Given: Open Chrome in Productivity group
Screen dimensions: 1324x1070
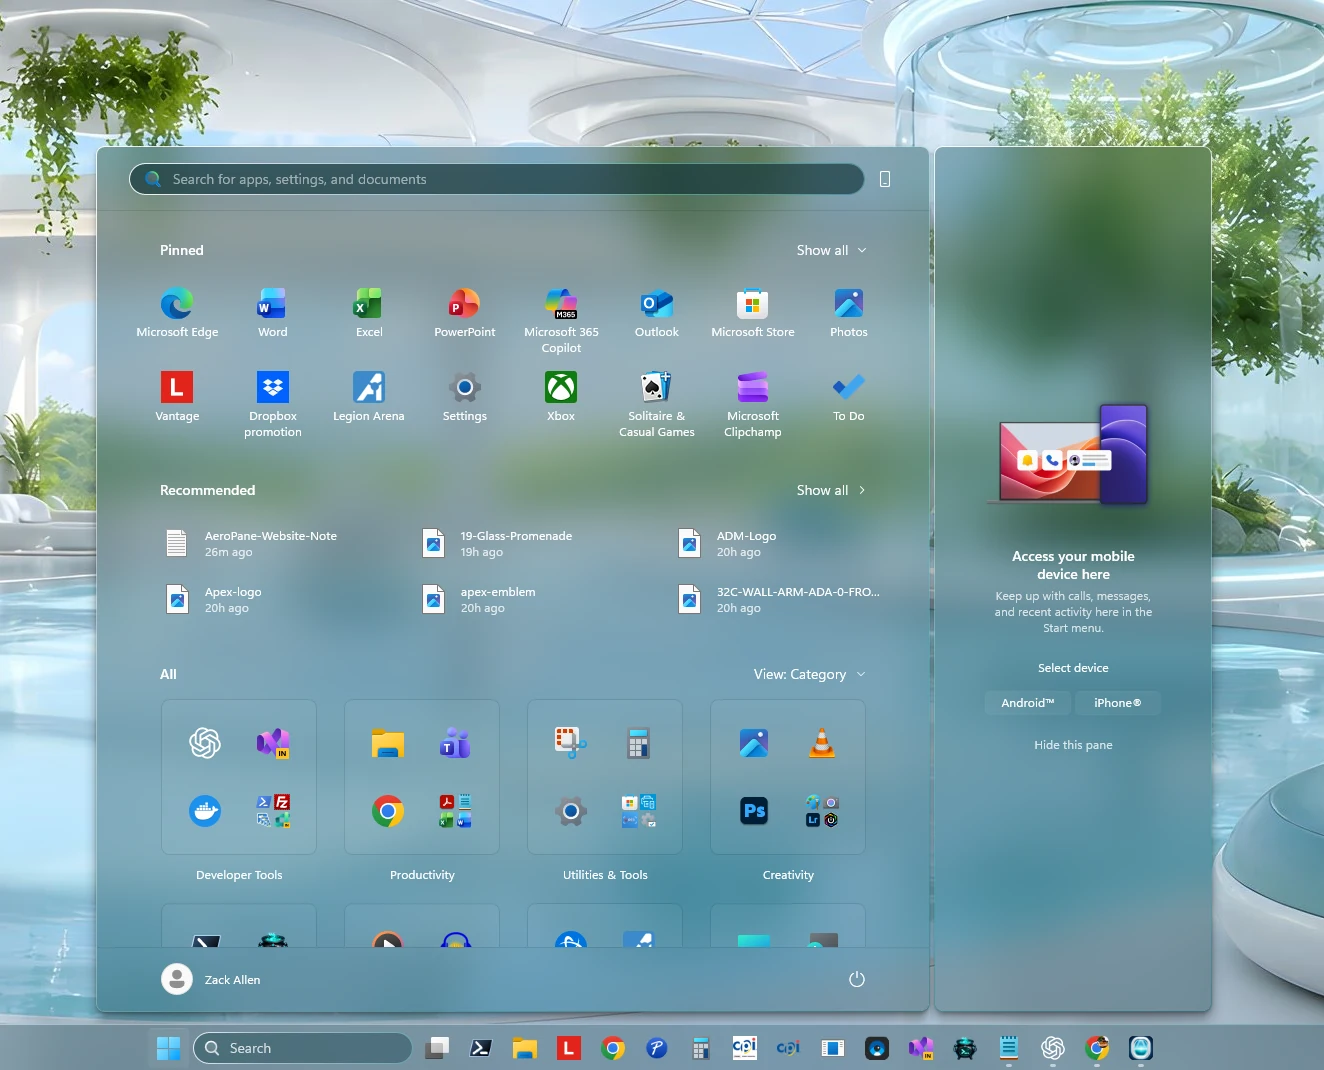Looking at the screenshot, I should pos(388,811).
